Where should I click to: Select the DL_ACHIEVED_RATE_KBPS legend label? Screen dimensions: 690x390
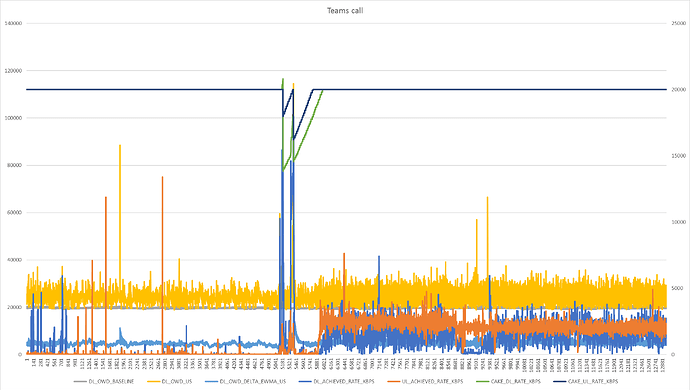pyautogui.click(x=344, y=381)
